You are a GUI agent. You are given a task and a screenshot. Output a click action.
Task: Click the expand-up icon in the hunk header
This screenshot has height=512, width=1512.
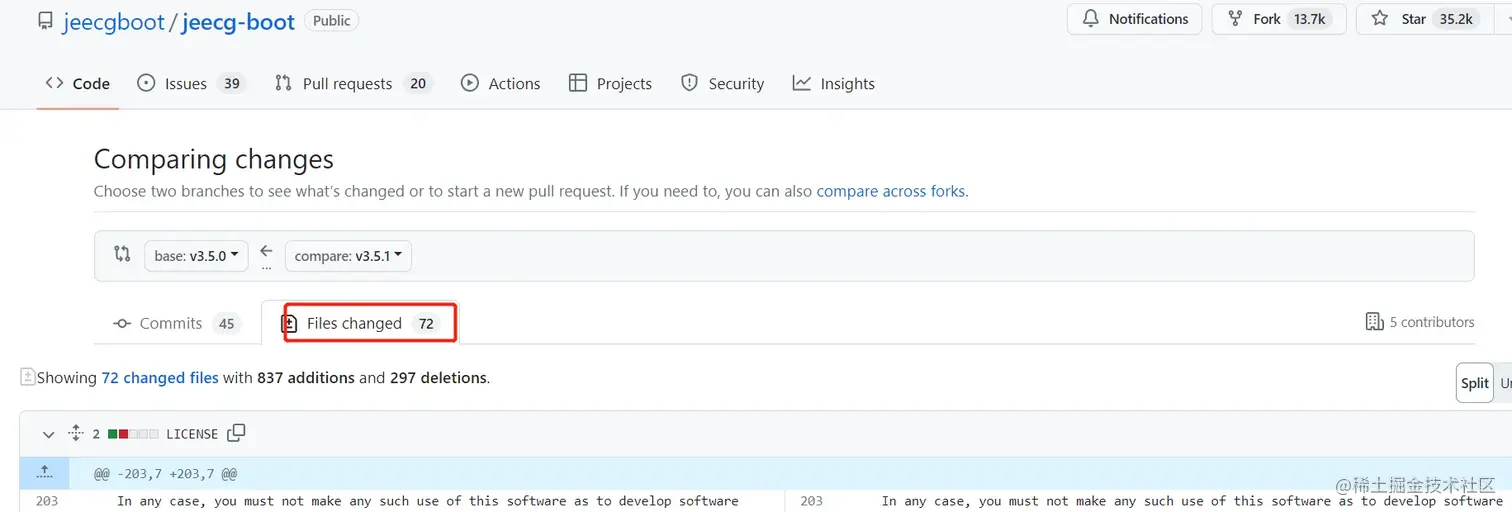45,472
